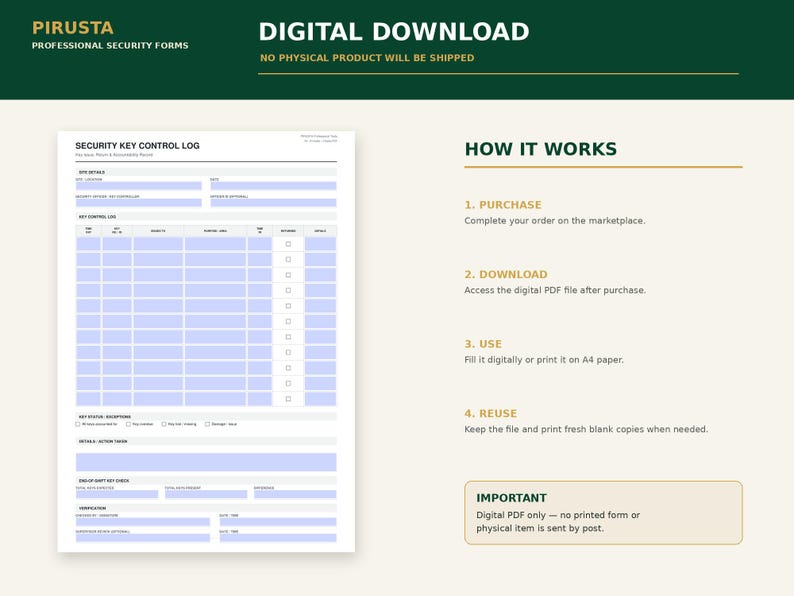The height and width of the screenshot is (596, 794).
Task: Tick the 'Key lost / missing' checkbox
Action: 164,424
